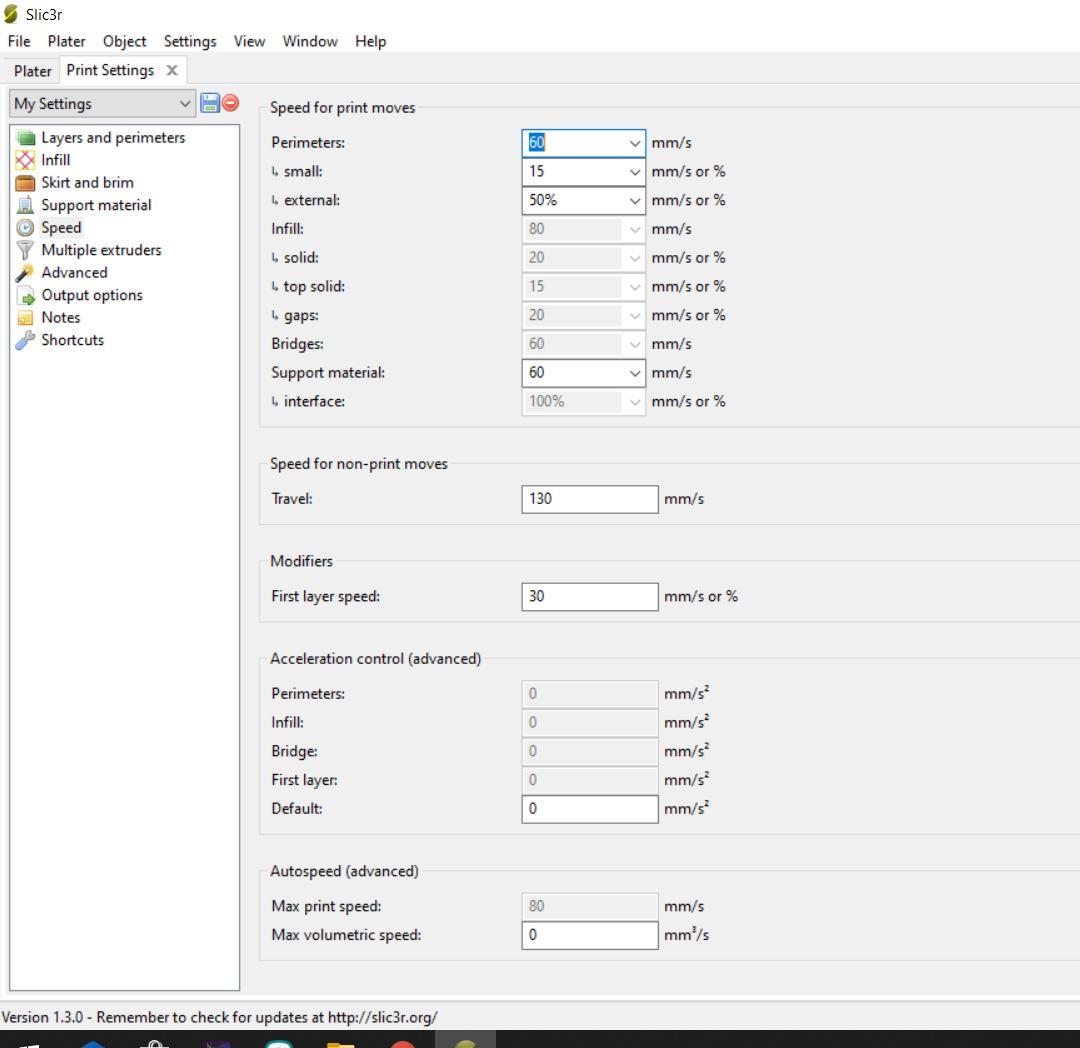The image size is (1080, 1048).
Task: Select the Shortcuts sidebar item
Action: point(72,340)
